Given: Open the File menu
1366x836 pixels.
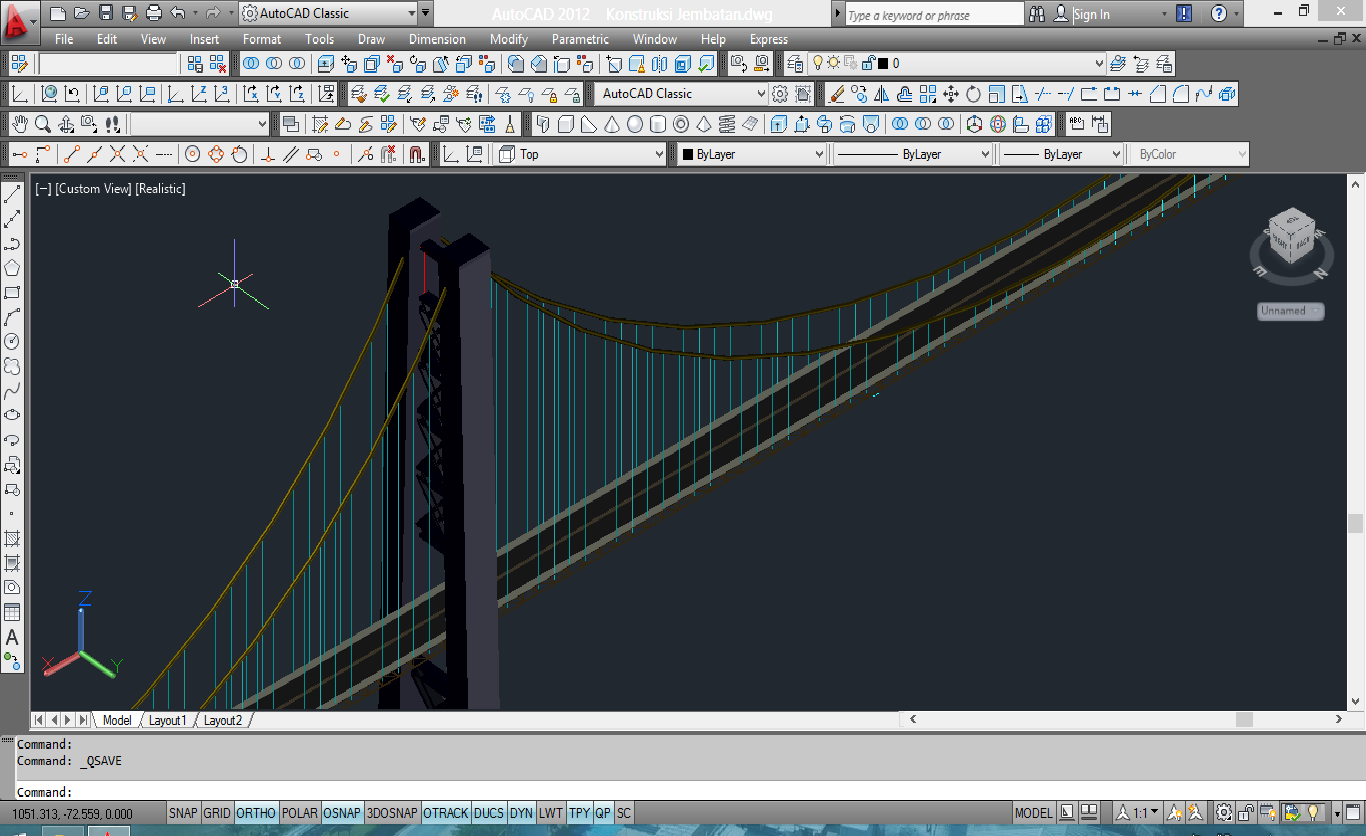Looking at the screenshot, I should click(x=64, y=39).
